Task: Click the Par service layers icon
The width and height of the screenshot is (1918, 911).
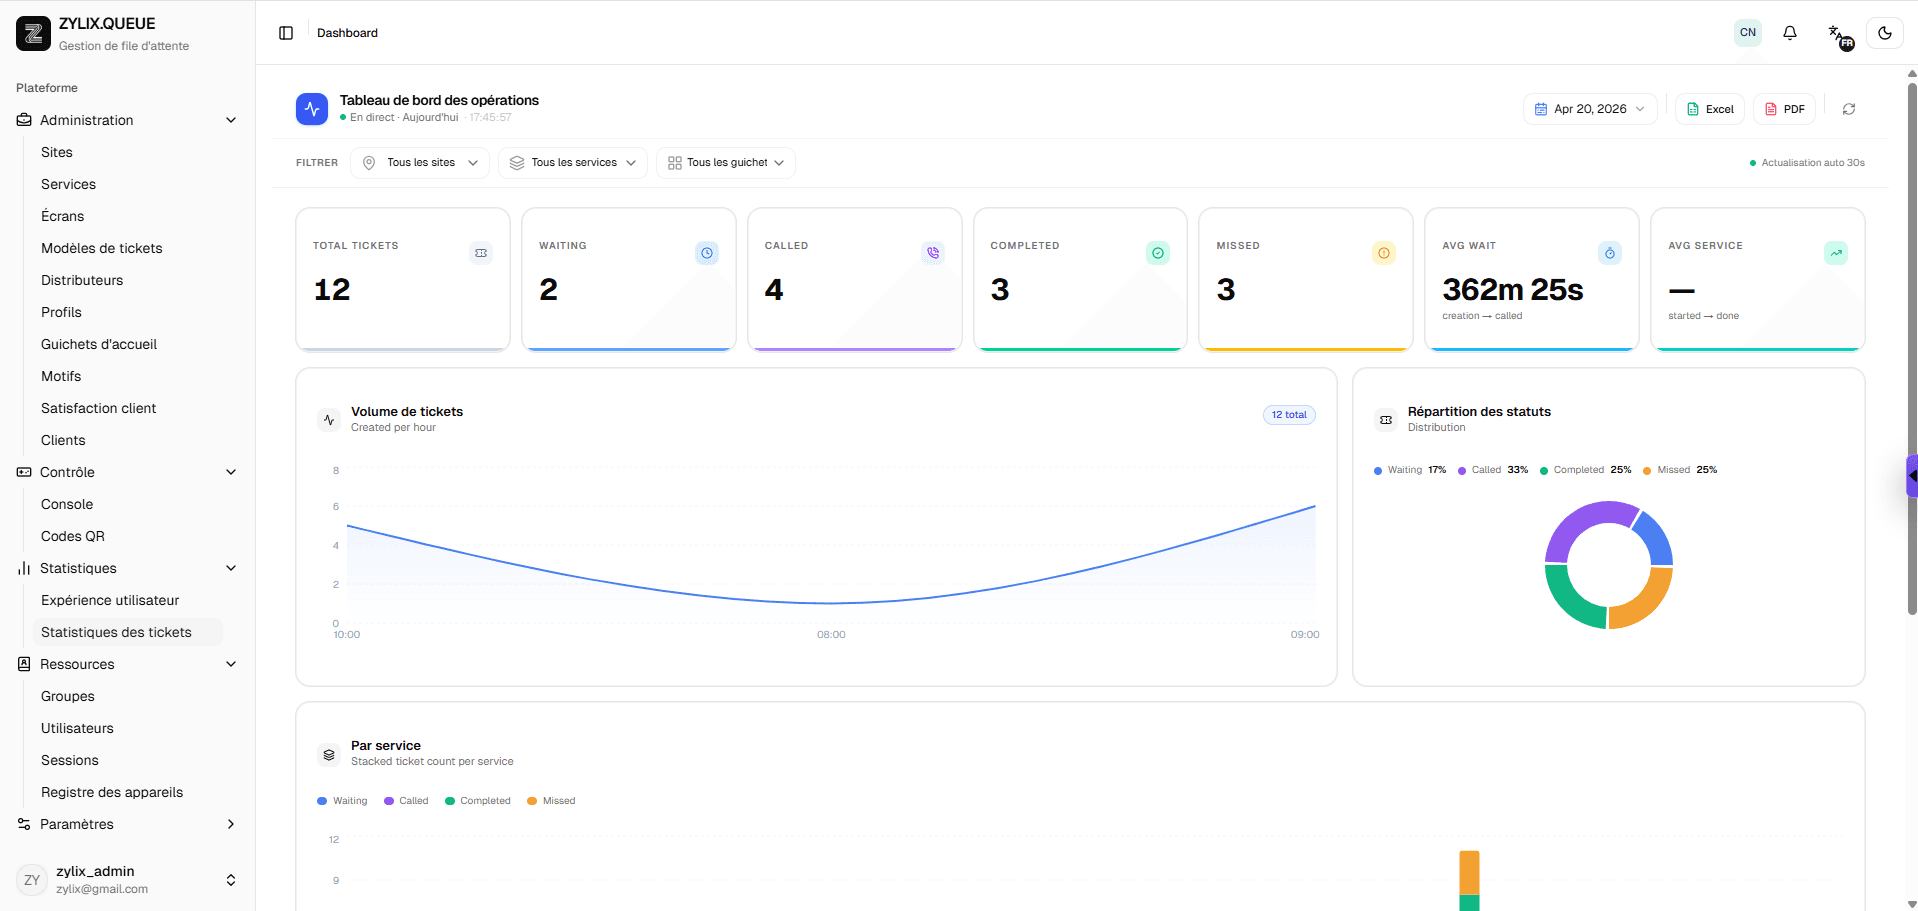Action: tap(329, 755)
